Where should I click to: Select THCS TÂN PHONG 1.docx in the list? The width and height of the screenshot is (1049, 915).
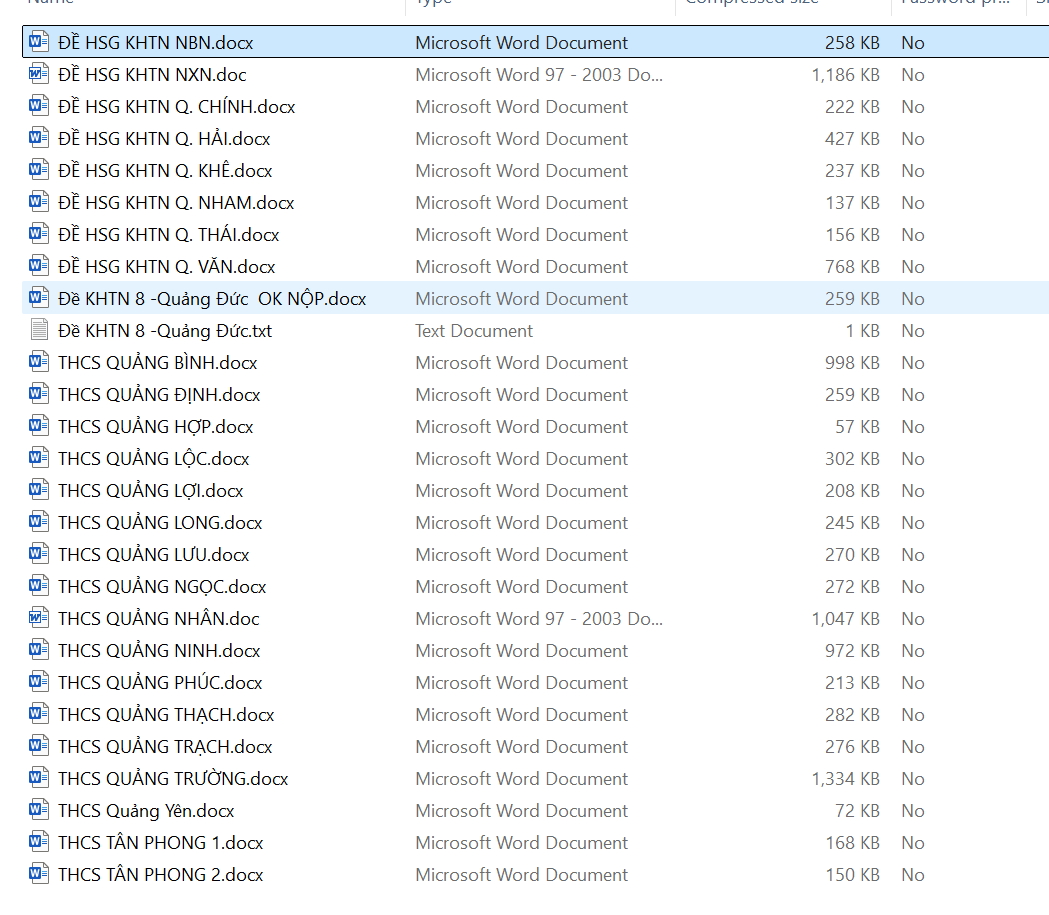tap(160, 843)
